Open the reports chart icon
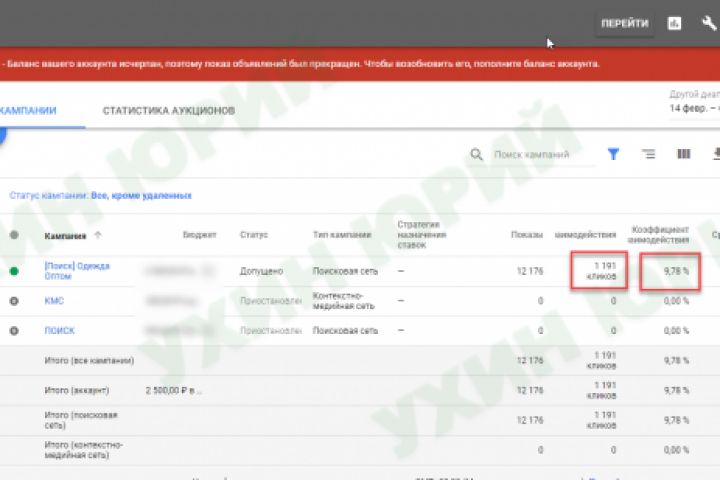The width and height of the screenshot is (720, 480). tap(674, 23)
